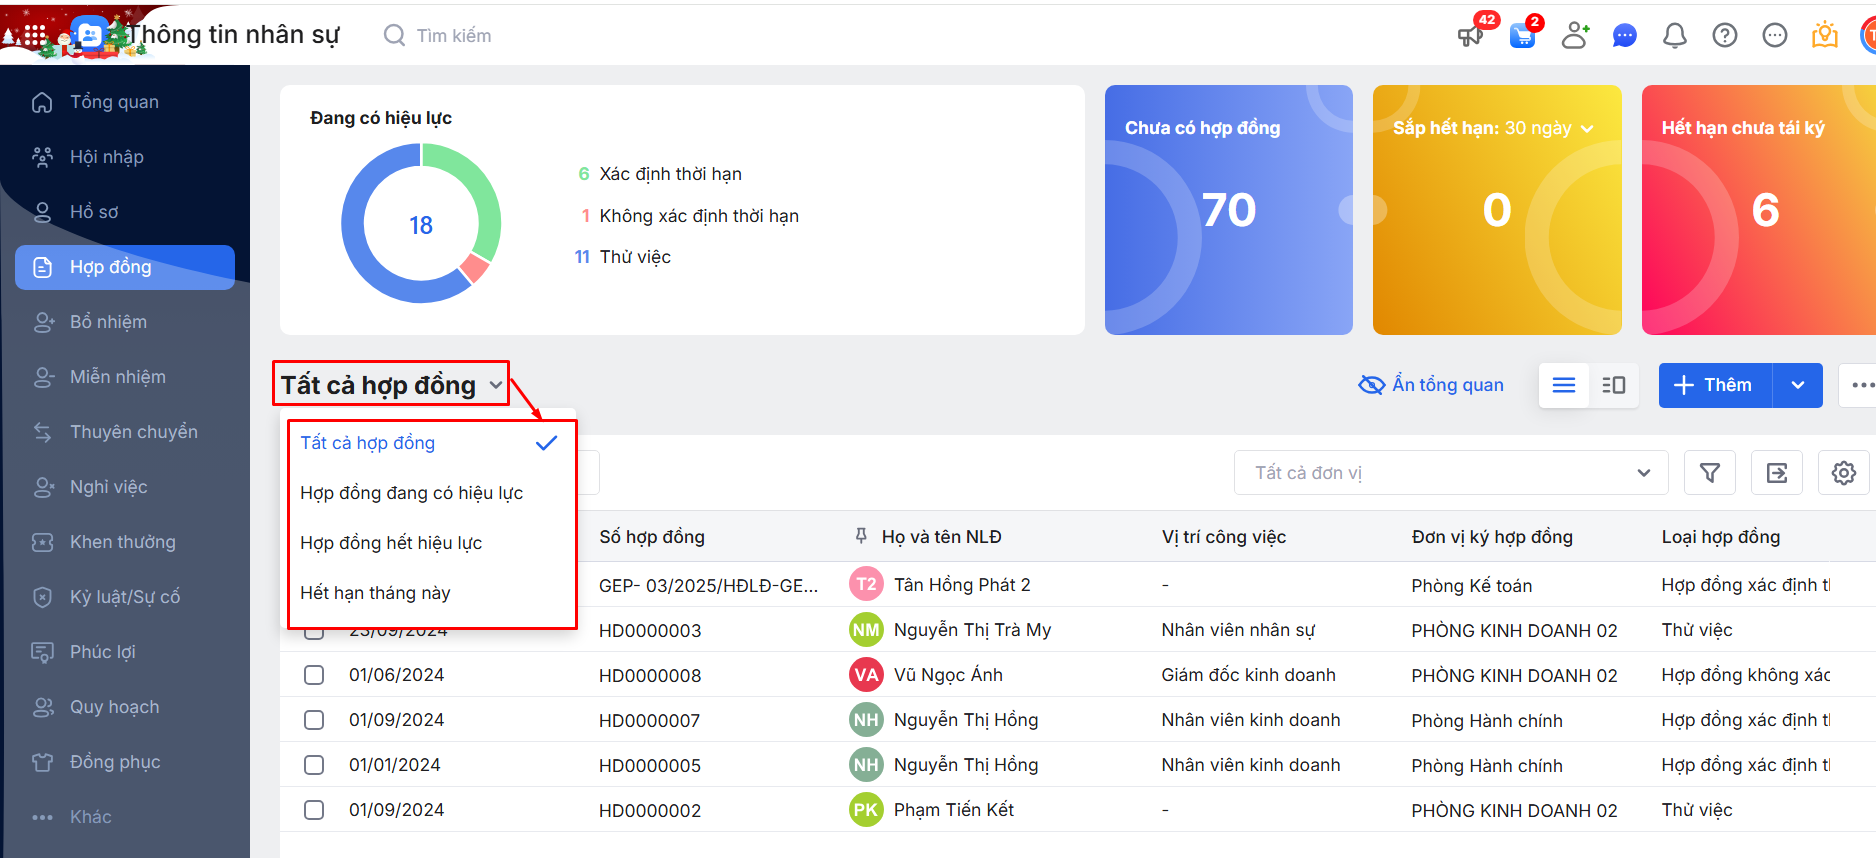1876x858 pixels.
Task: Click the orange location badge icon
Action: point(1825,36)
